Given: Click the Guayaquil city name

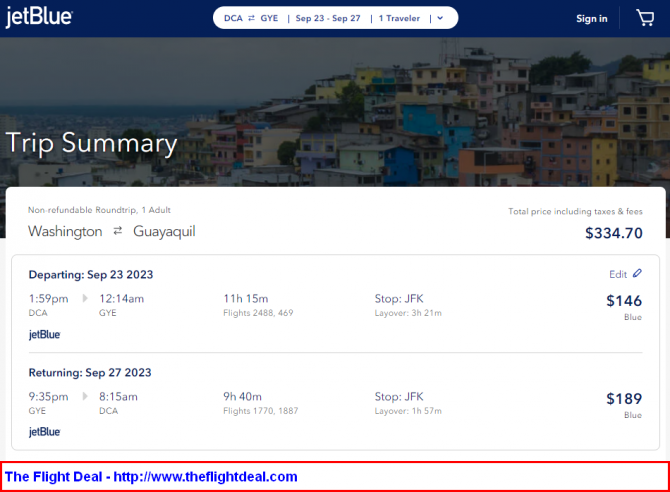Looking at the screenshot, I should click(164, 231).
